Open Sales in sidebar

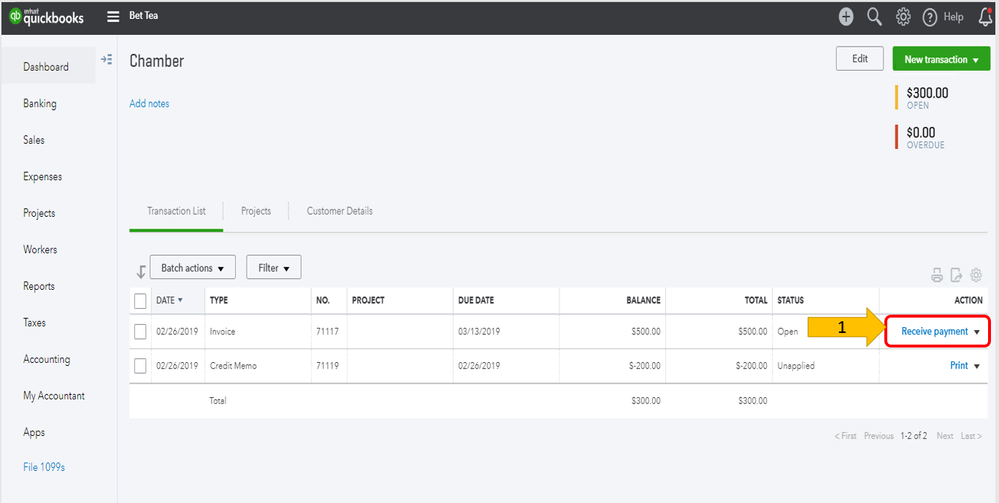pyautogui.click(x=34, y=140)
